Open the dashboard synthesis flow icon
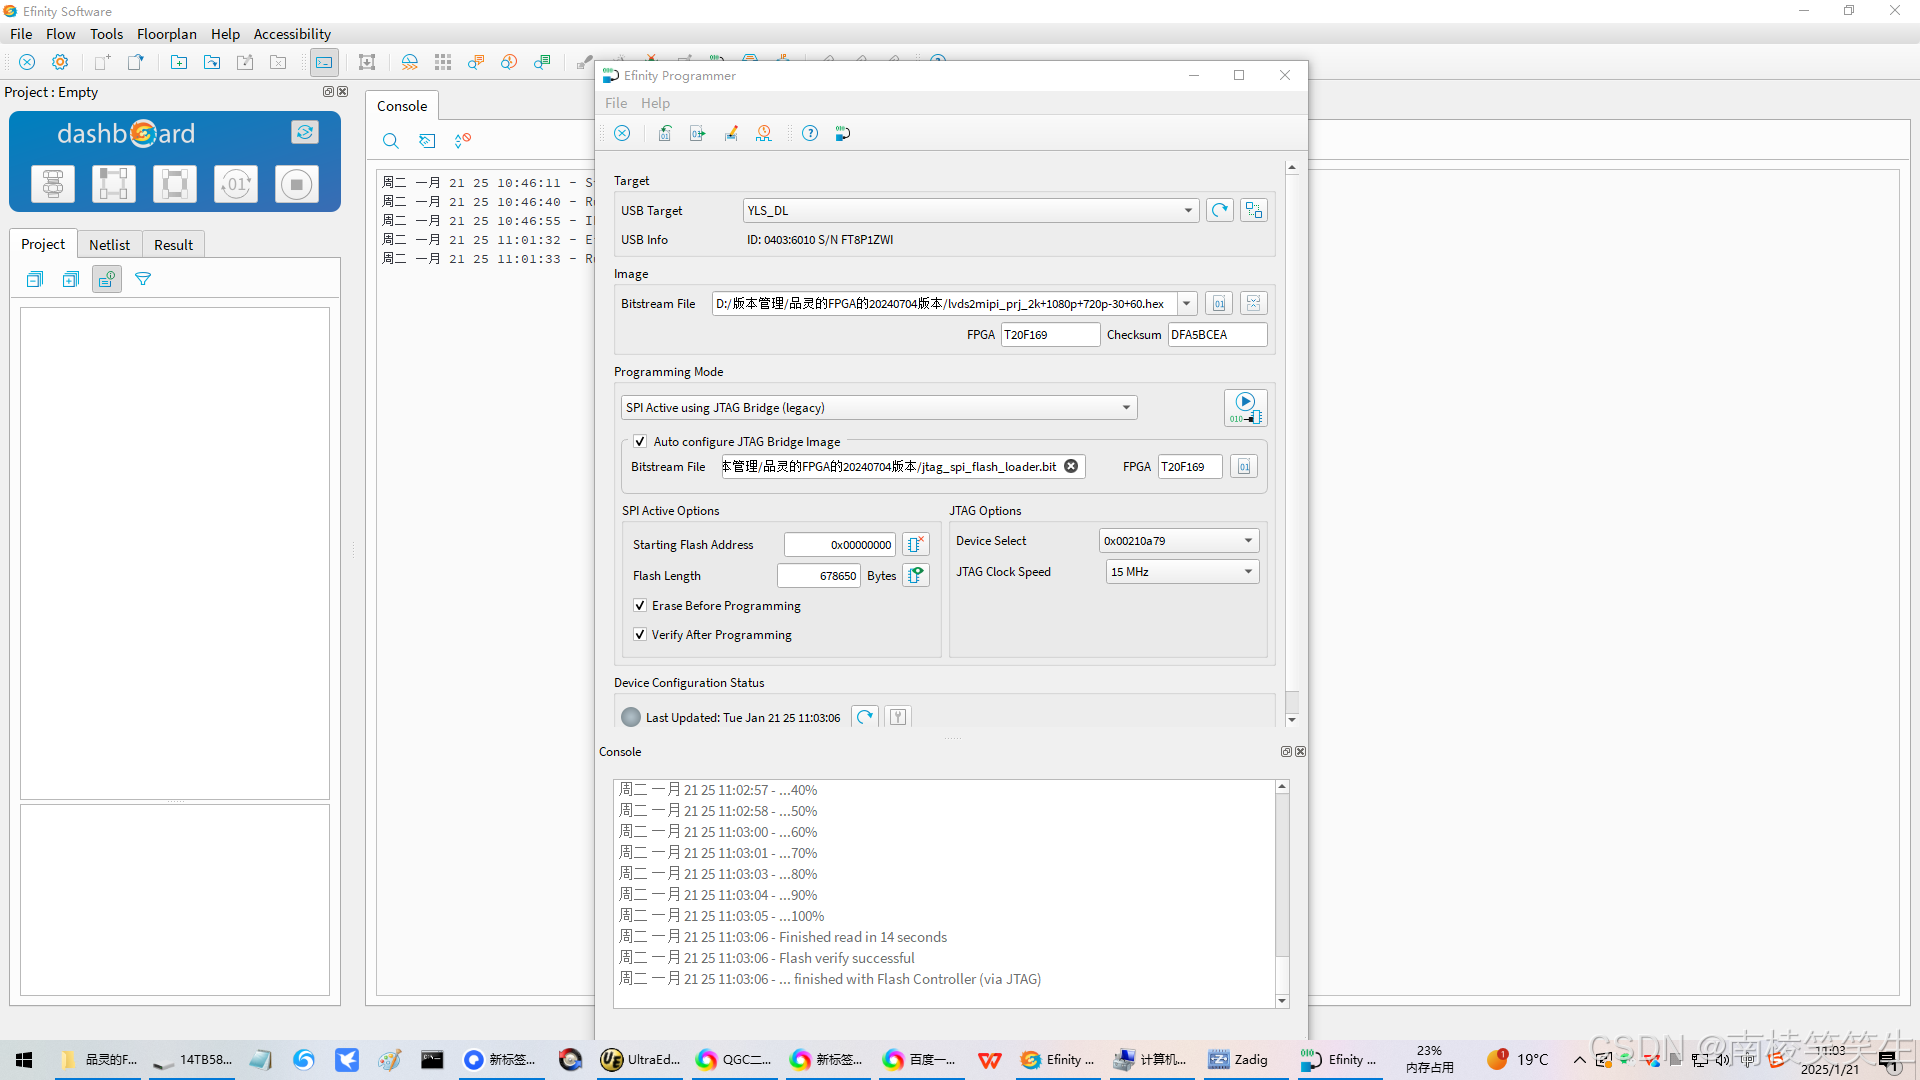 [x=52, y=184]
